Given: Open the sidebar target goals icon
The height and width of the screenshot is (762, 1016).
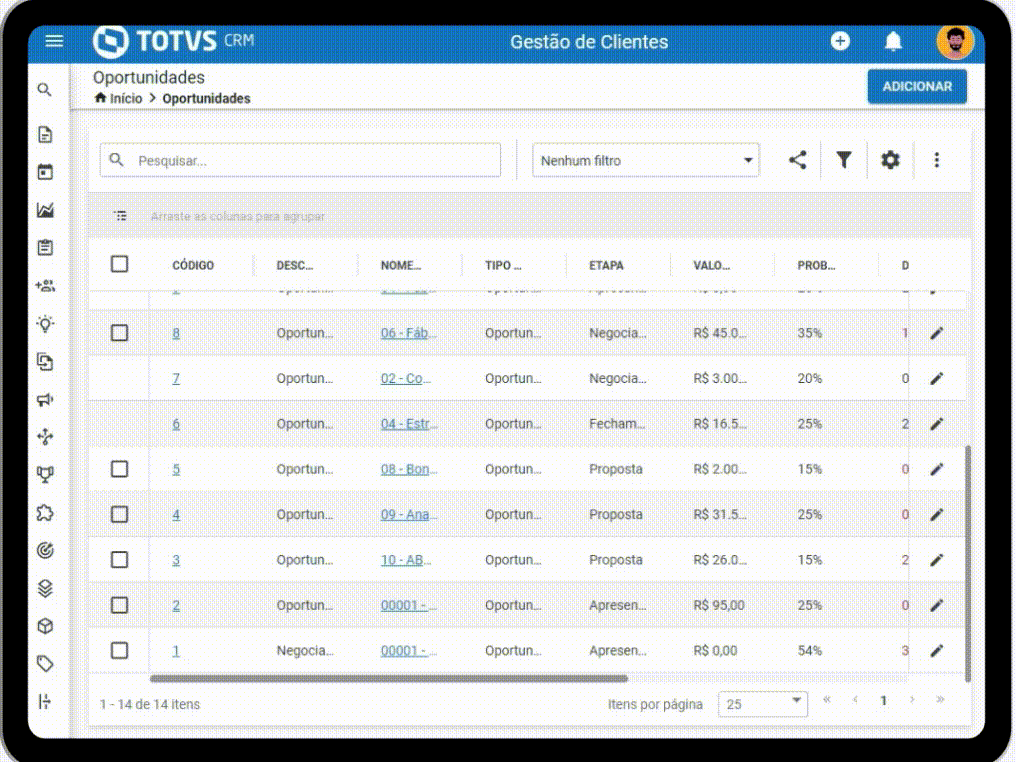Looking at the screenshot, I should pos(45,551).
